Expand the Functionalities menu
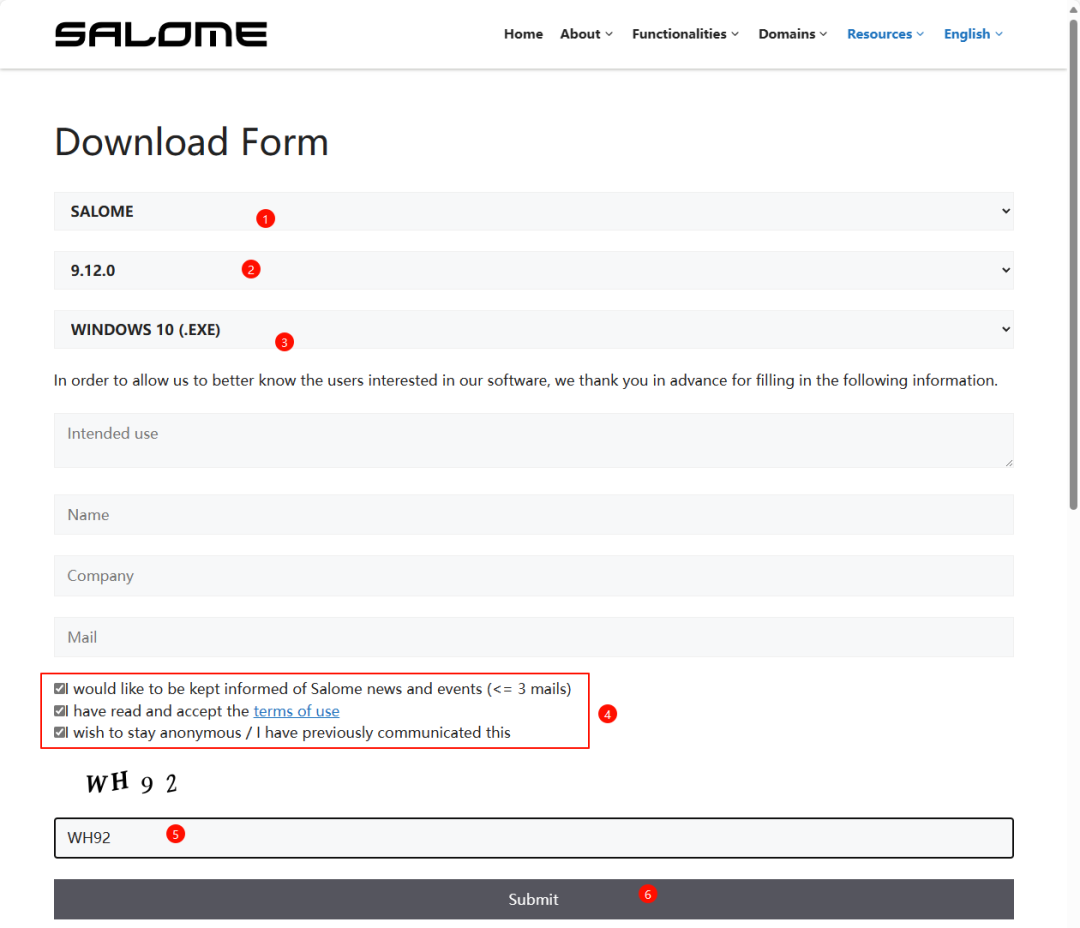1080x928 pixels. [x=685, y=34]
